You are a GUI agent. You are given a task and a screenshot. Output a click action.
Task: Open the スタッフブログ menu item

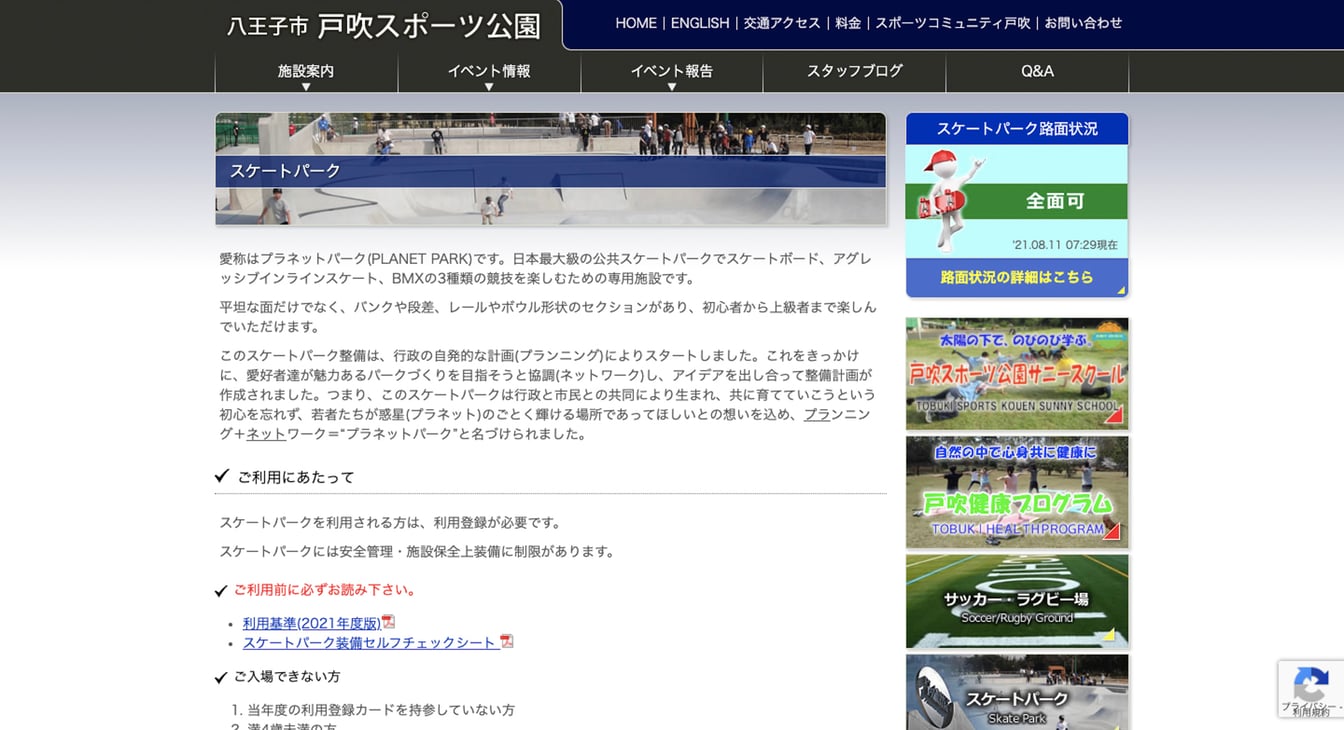click(x=854, y=71)
